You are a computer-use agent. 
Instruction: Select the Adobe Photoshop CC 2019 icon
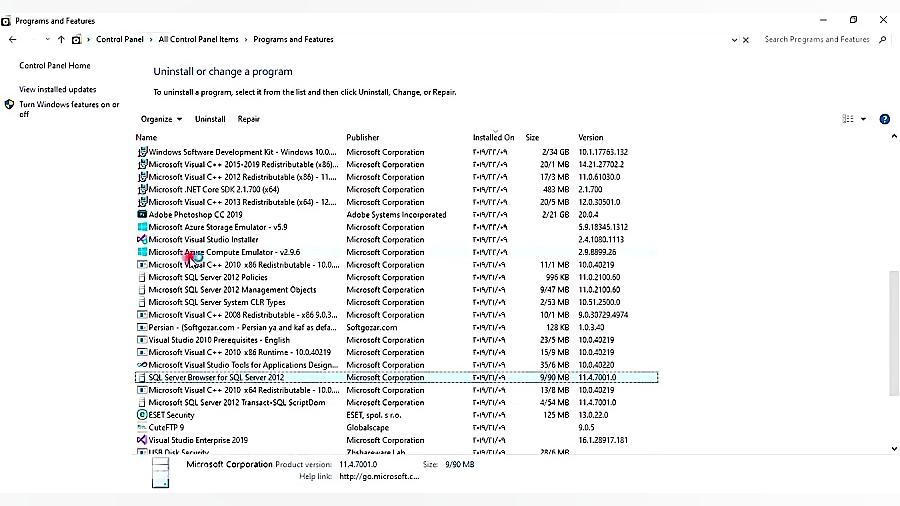tap(142, 215)
